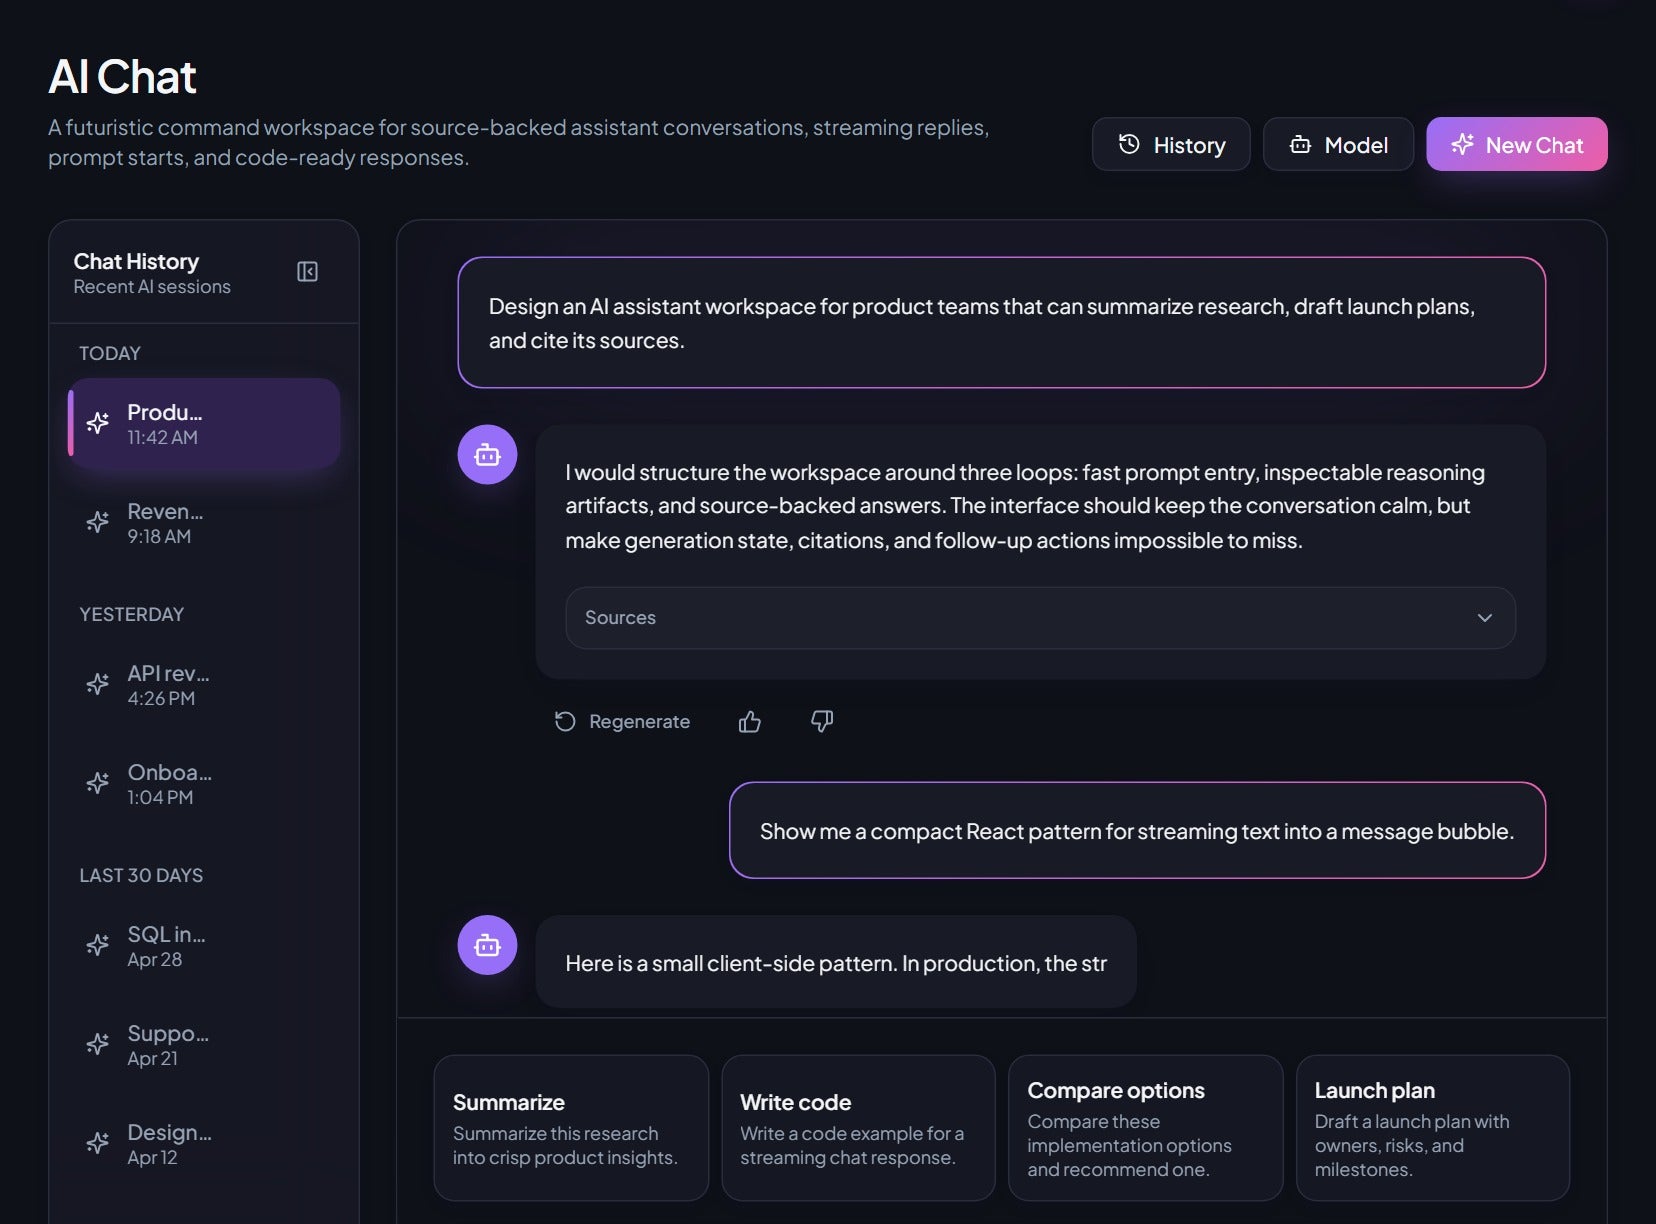
Task: Click the first assistant robot avatar
Action: coord(487,455)
